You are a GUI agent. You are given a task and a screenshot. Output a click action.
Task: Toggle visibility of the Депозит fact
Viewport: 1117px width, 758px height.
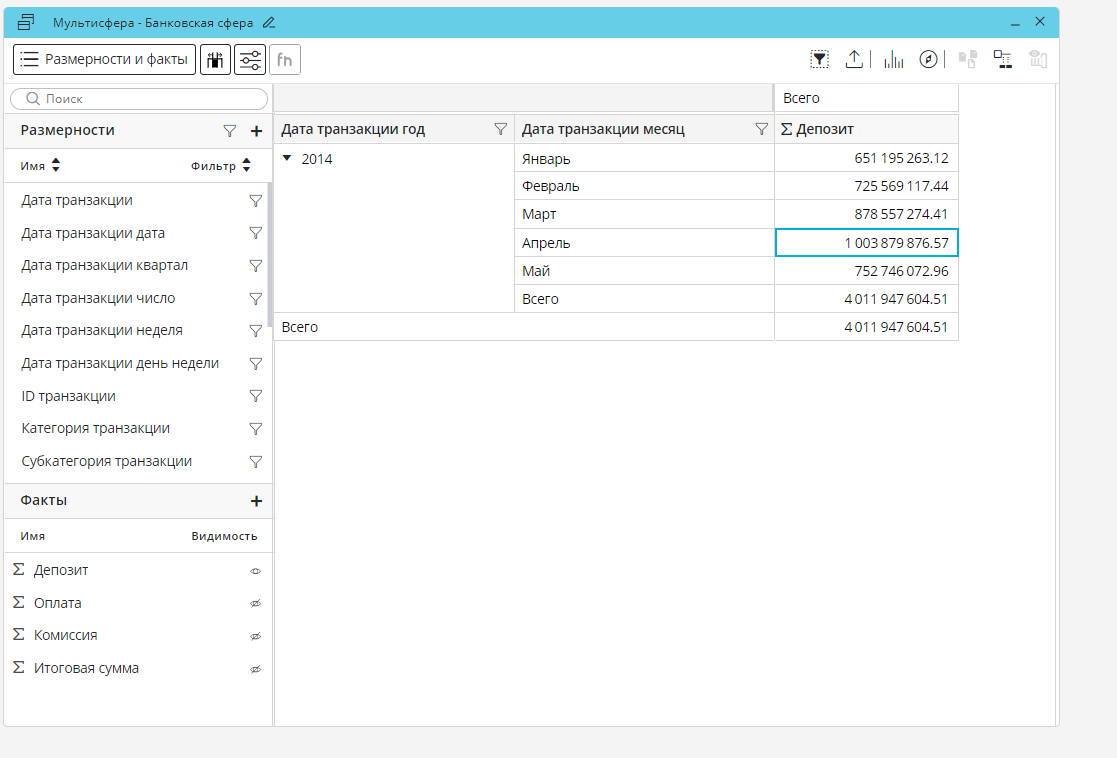coord(255,571)
